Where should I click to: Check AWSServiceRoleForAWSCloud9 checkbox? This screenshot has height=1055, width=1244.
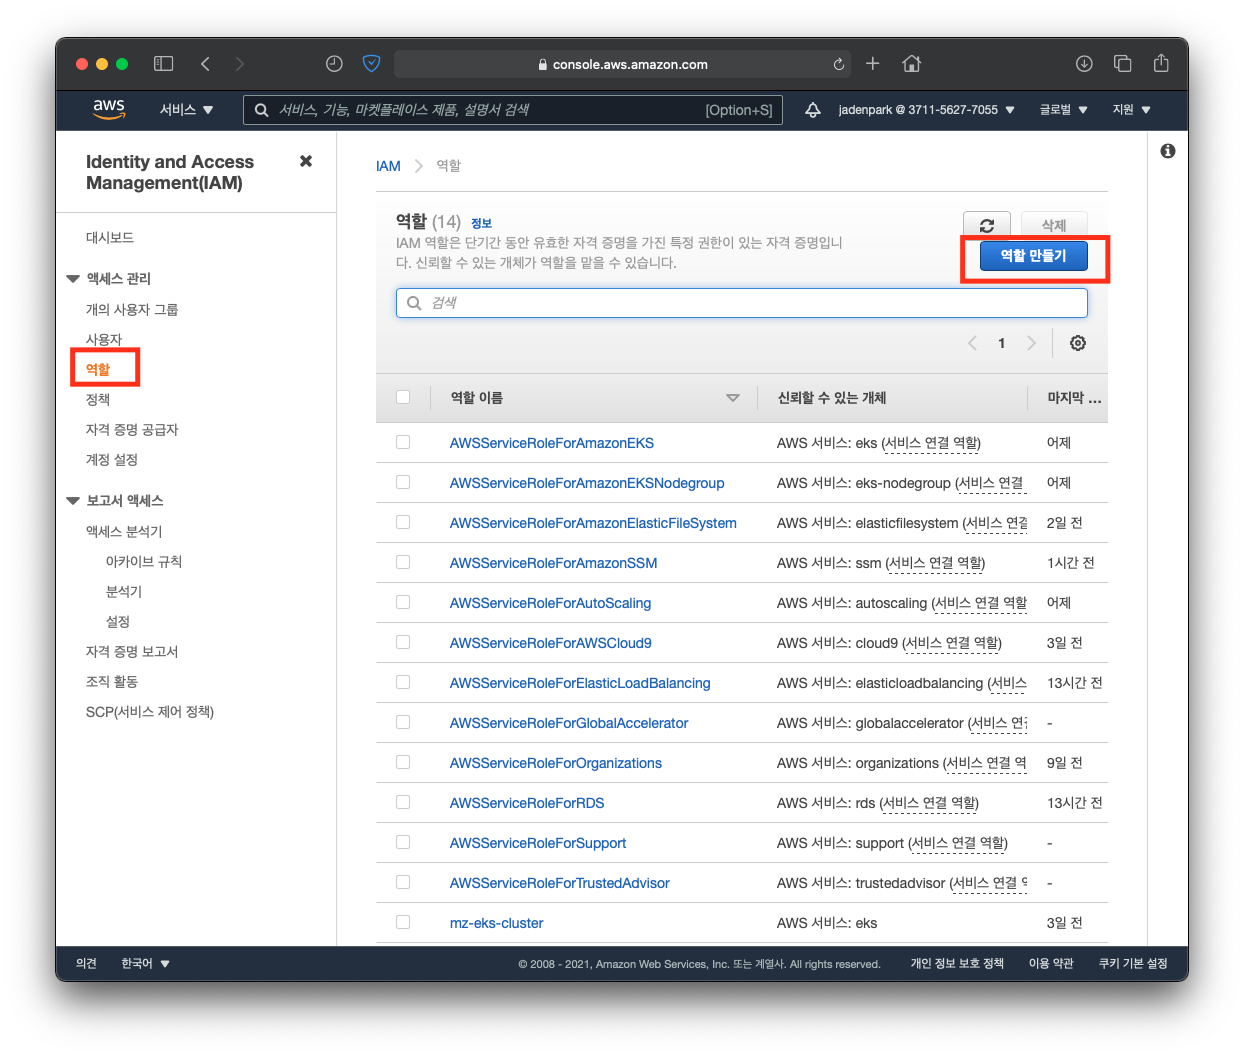[x=403, y=642]
